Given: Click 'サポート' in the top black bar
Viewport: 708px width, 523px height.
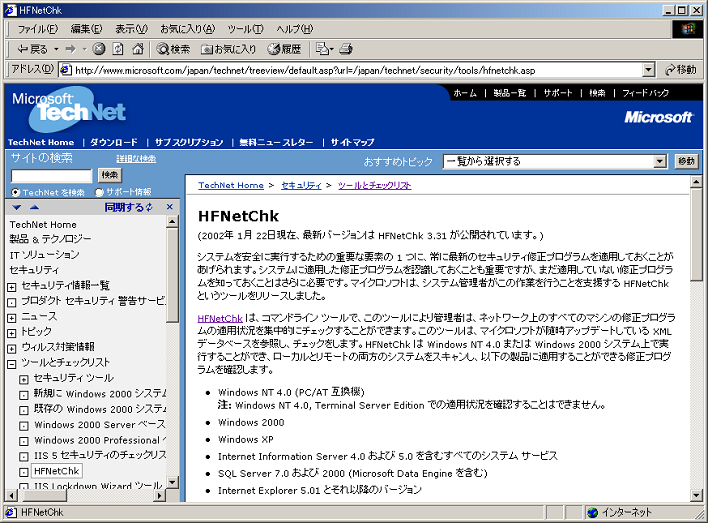Looking at the screenshot, I should [558, 93].
